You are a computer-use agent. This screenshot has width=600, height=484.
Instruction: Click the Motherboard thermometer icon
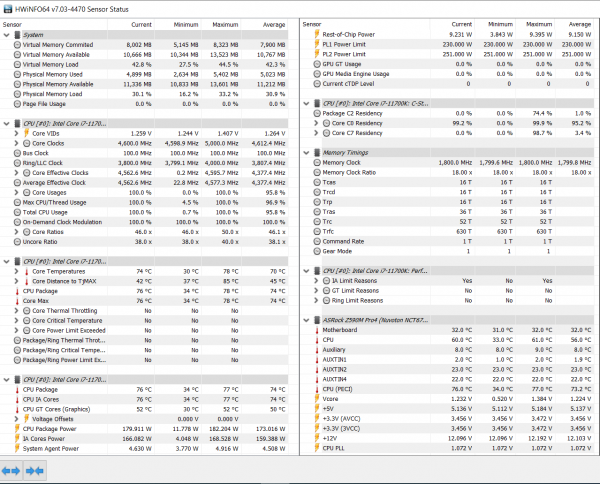317,330
